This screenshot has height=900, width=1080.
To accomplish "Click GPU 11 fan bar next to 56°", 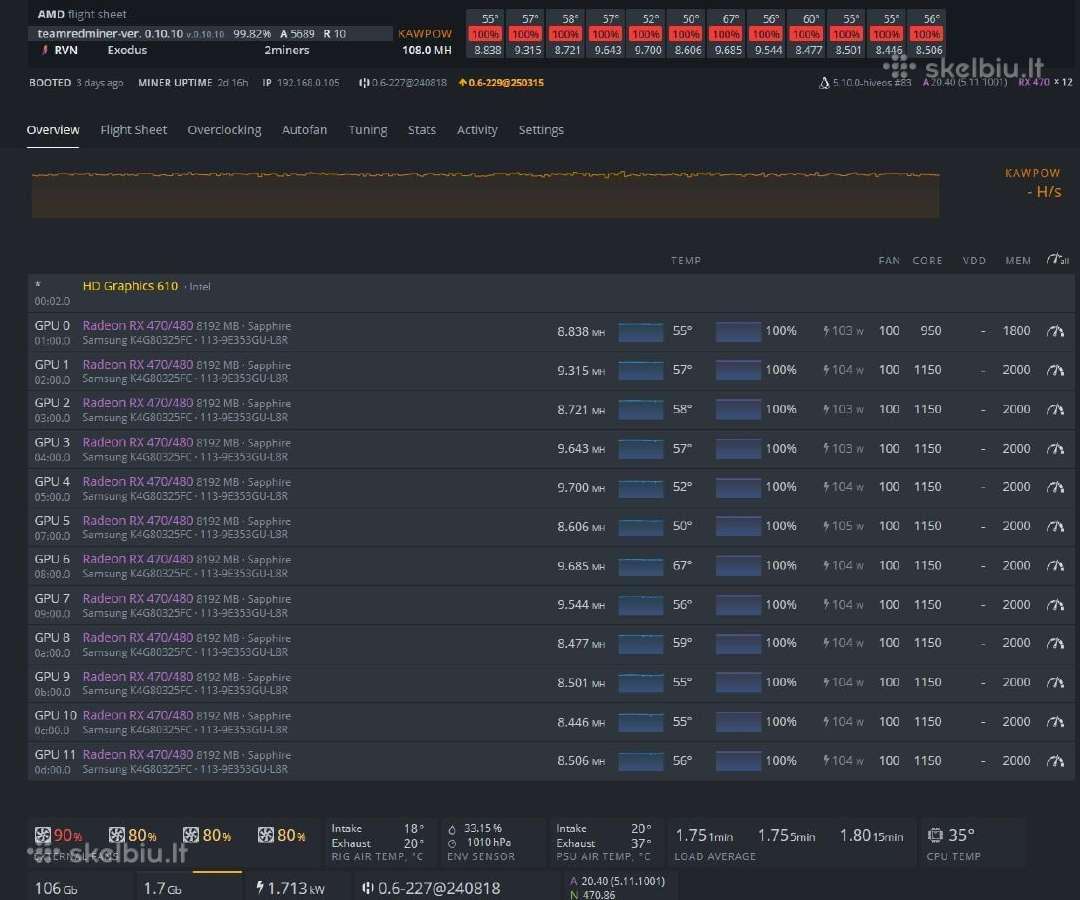I will 738,761.
